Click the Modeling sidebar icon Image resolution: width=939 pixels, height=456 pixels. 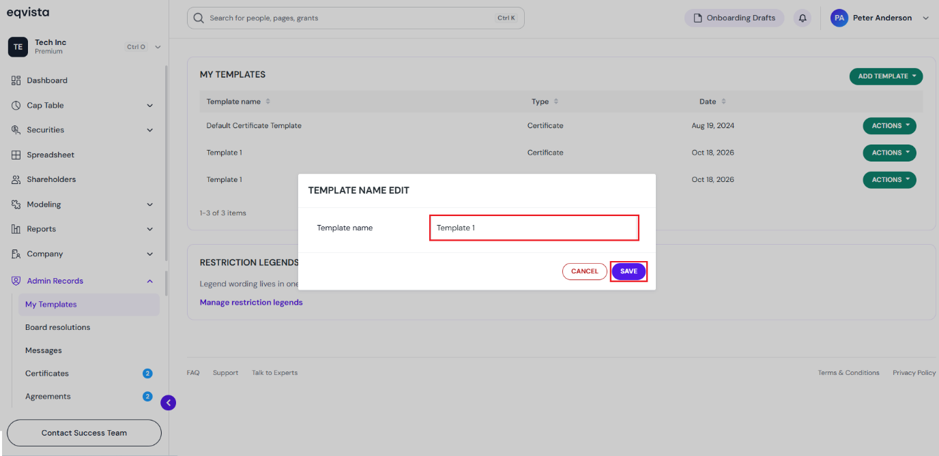pos(16,204)
